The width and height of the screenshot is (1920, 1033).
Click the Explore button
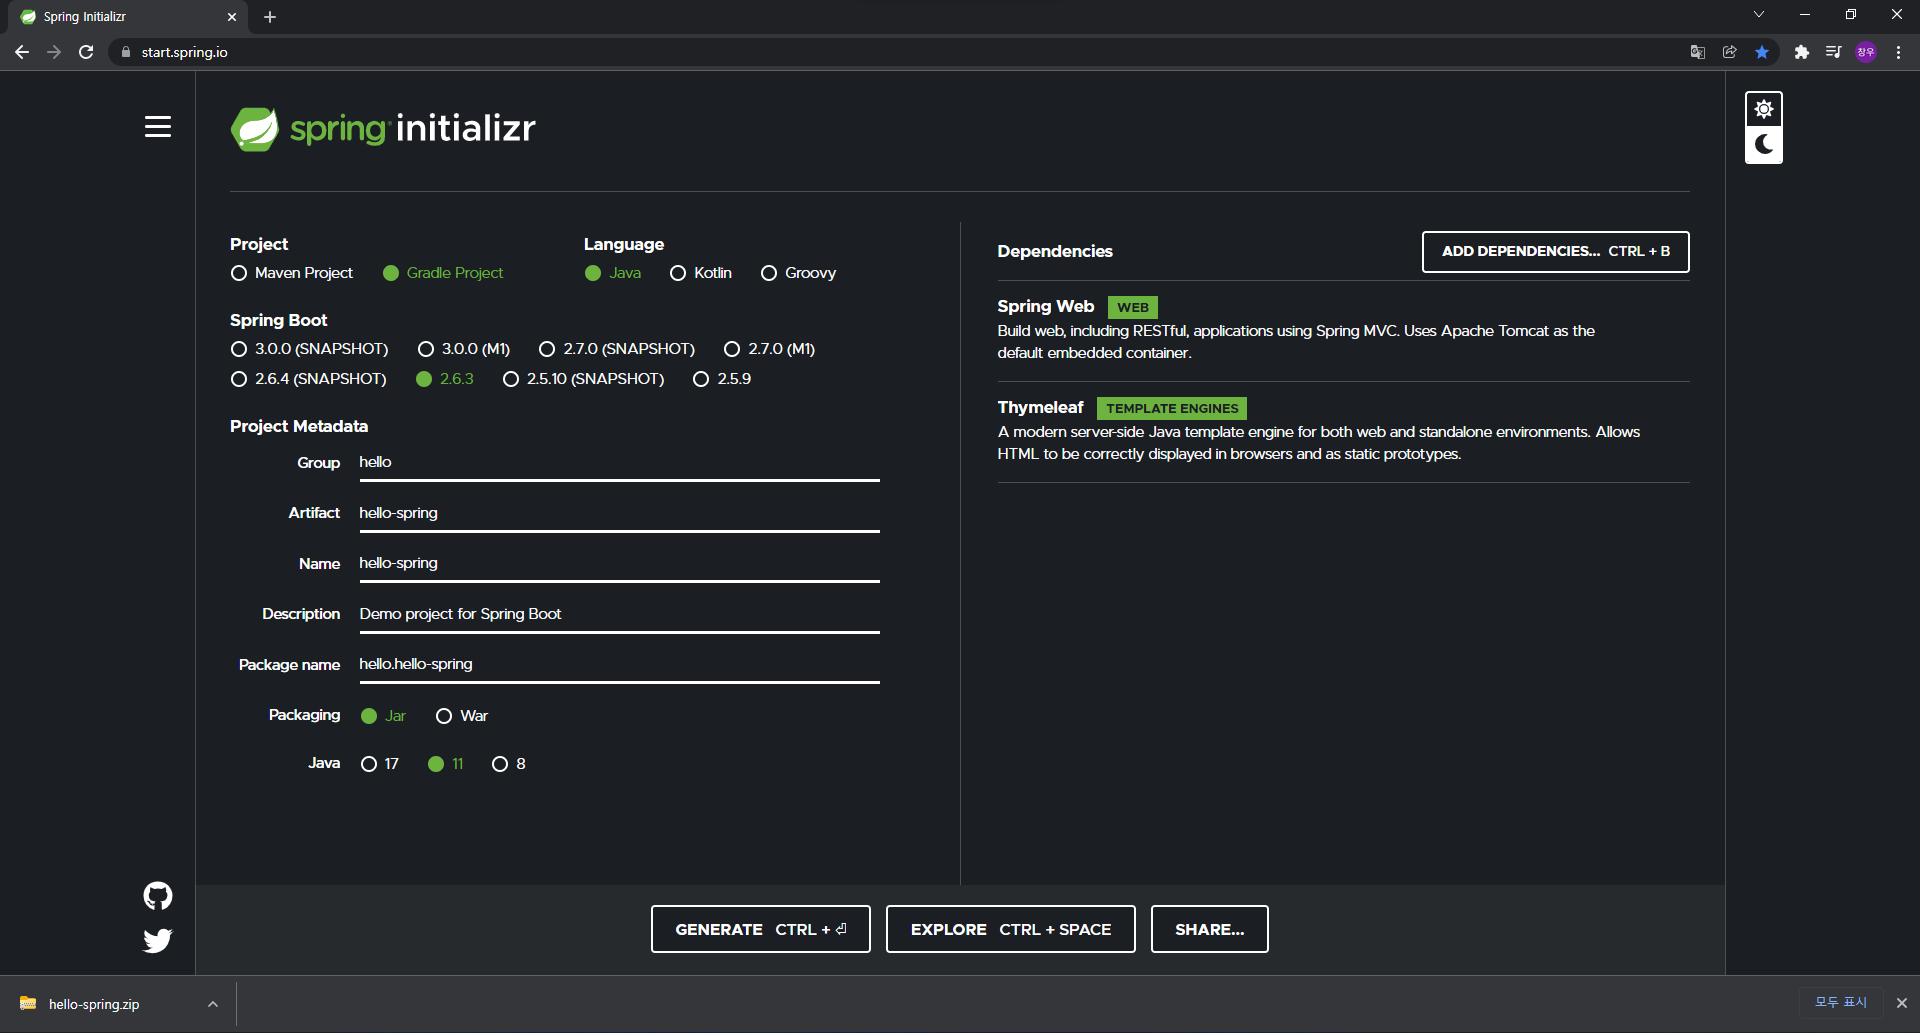(1011, 929)
